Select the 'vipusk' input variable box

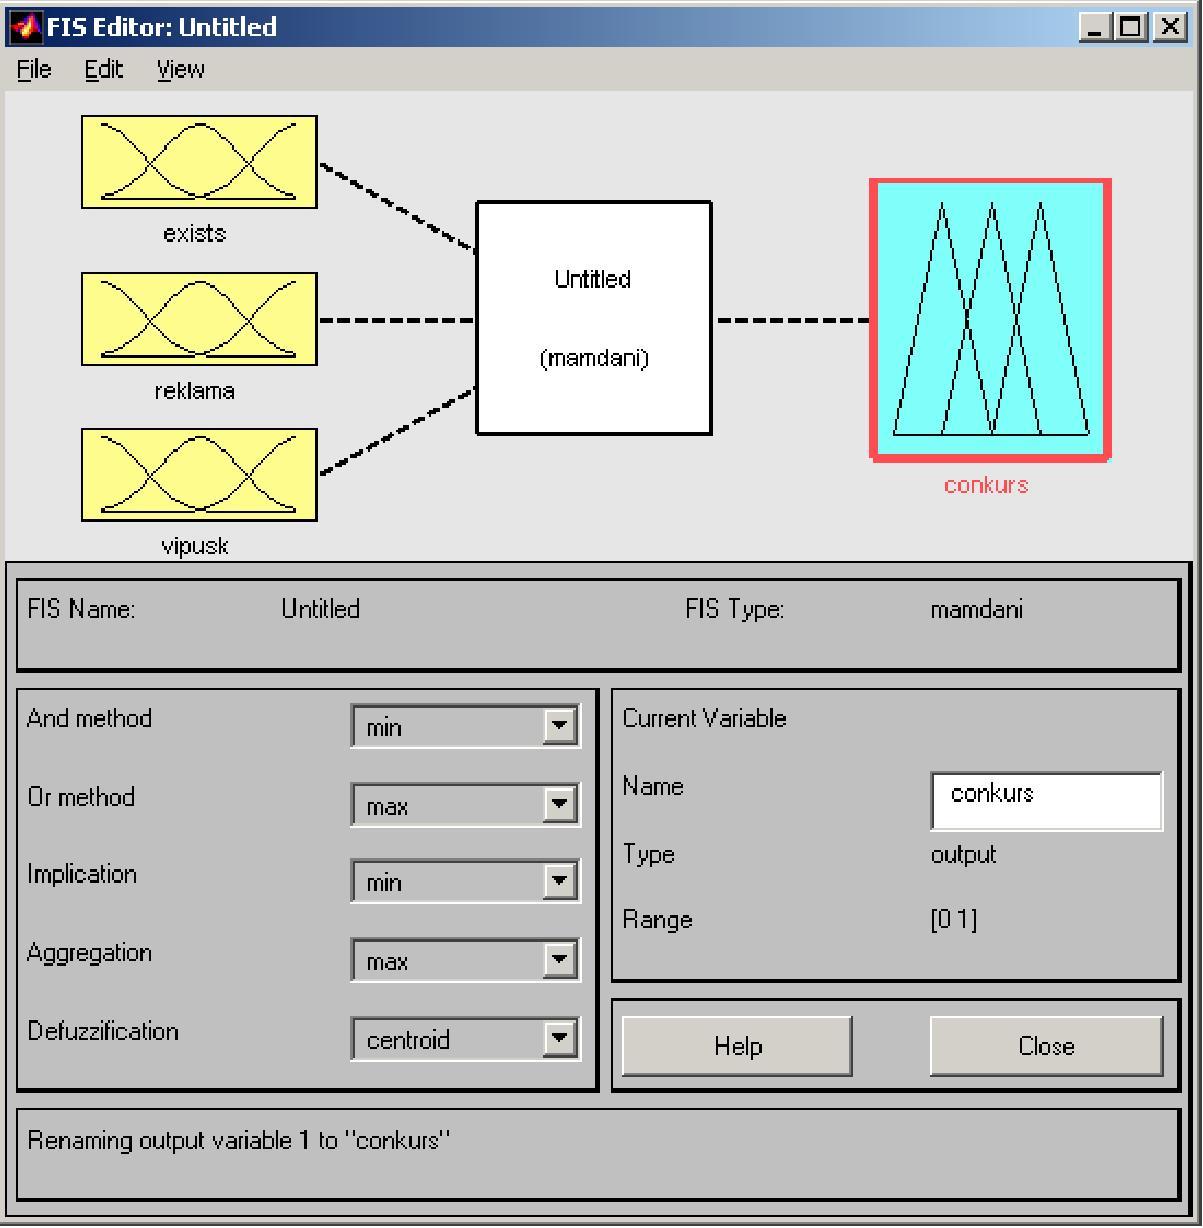[x=199, y=475]
